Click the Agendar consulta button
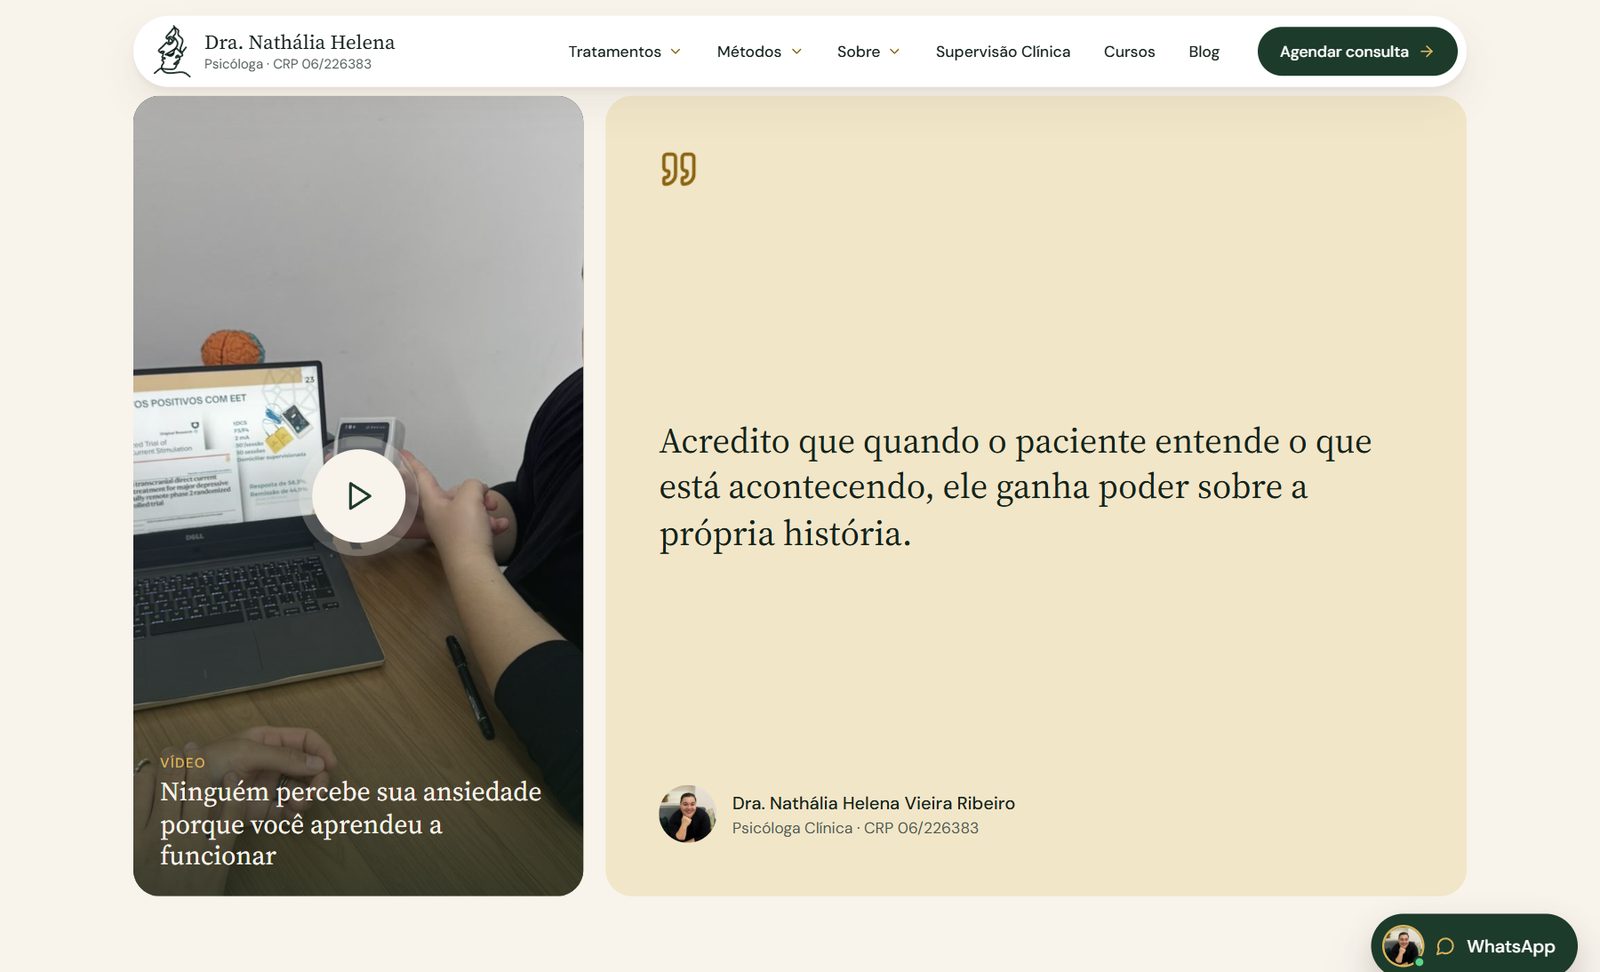The height and width of the screenshot is (972, 1600). pyautogui.click(x=1357, y=51)
